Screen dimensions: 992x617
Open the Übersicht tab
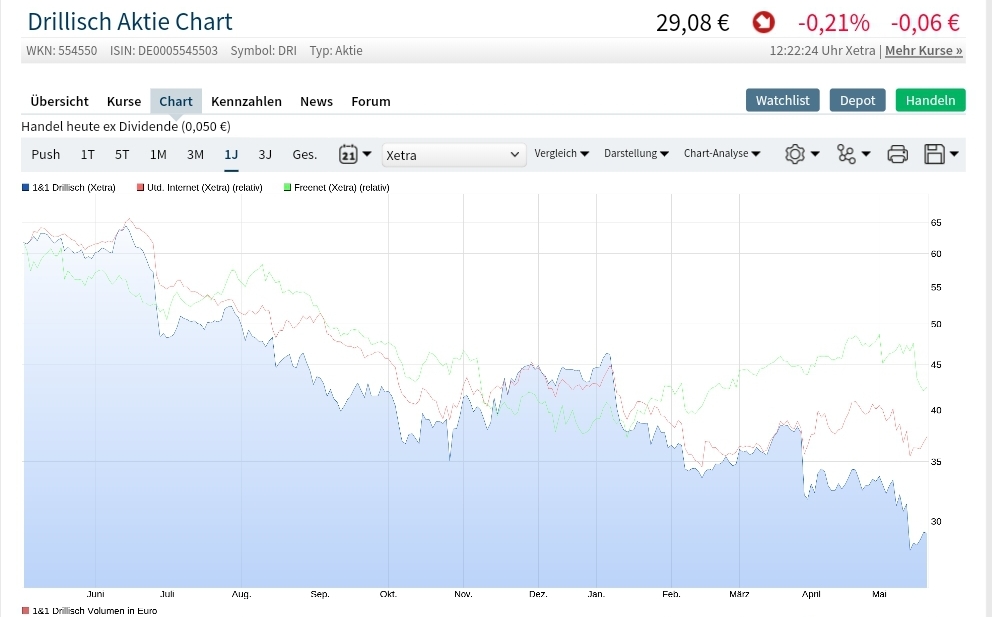pyautogui.click(x=59, y=101)
